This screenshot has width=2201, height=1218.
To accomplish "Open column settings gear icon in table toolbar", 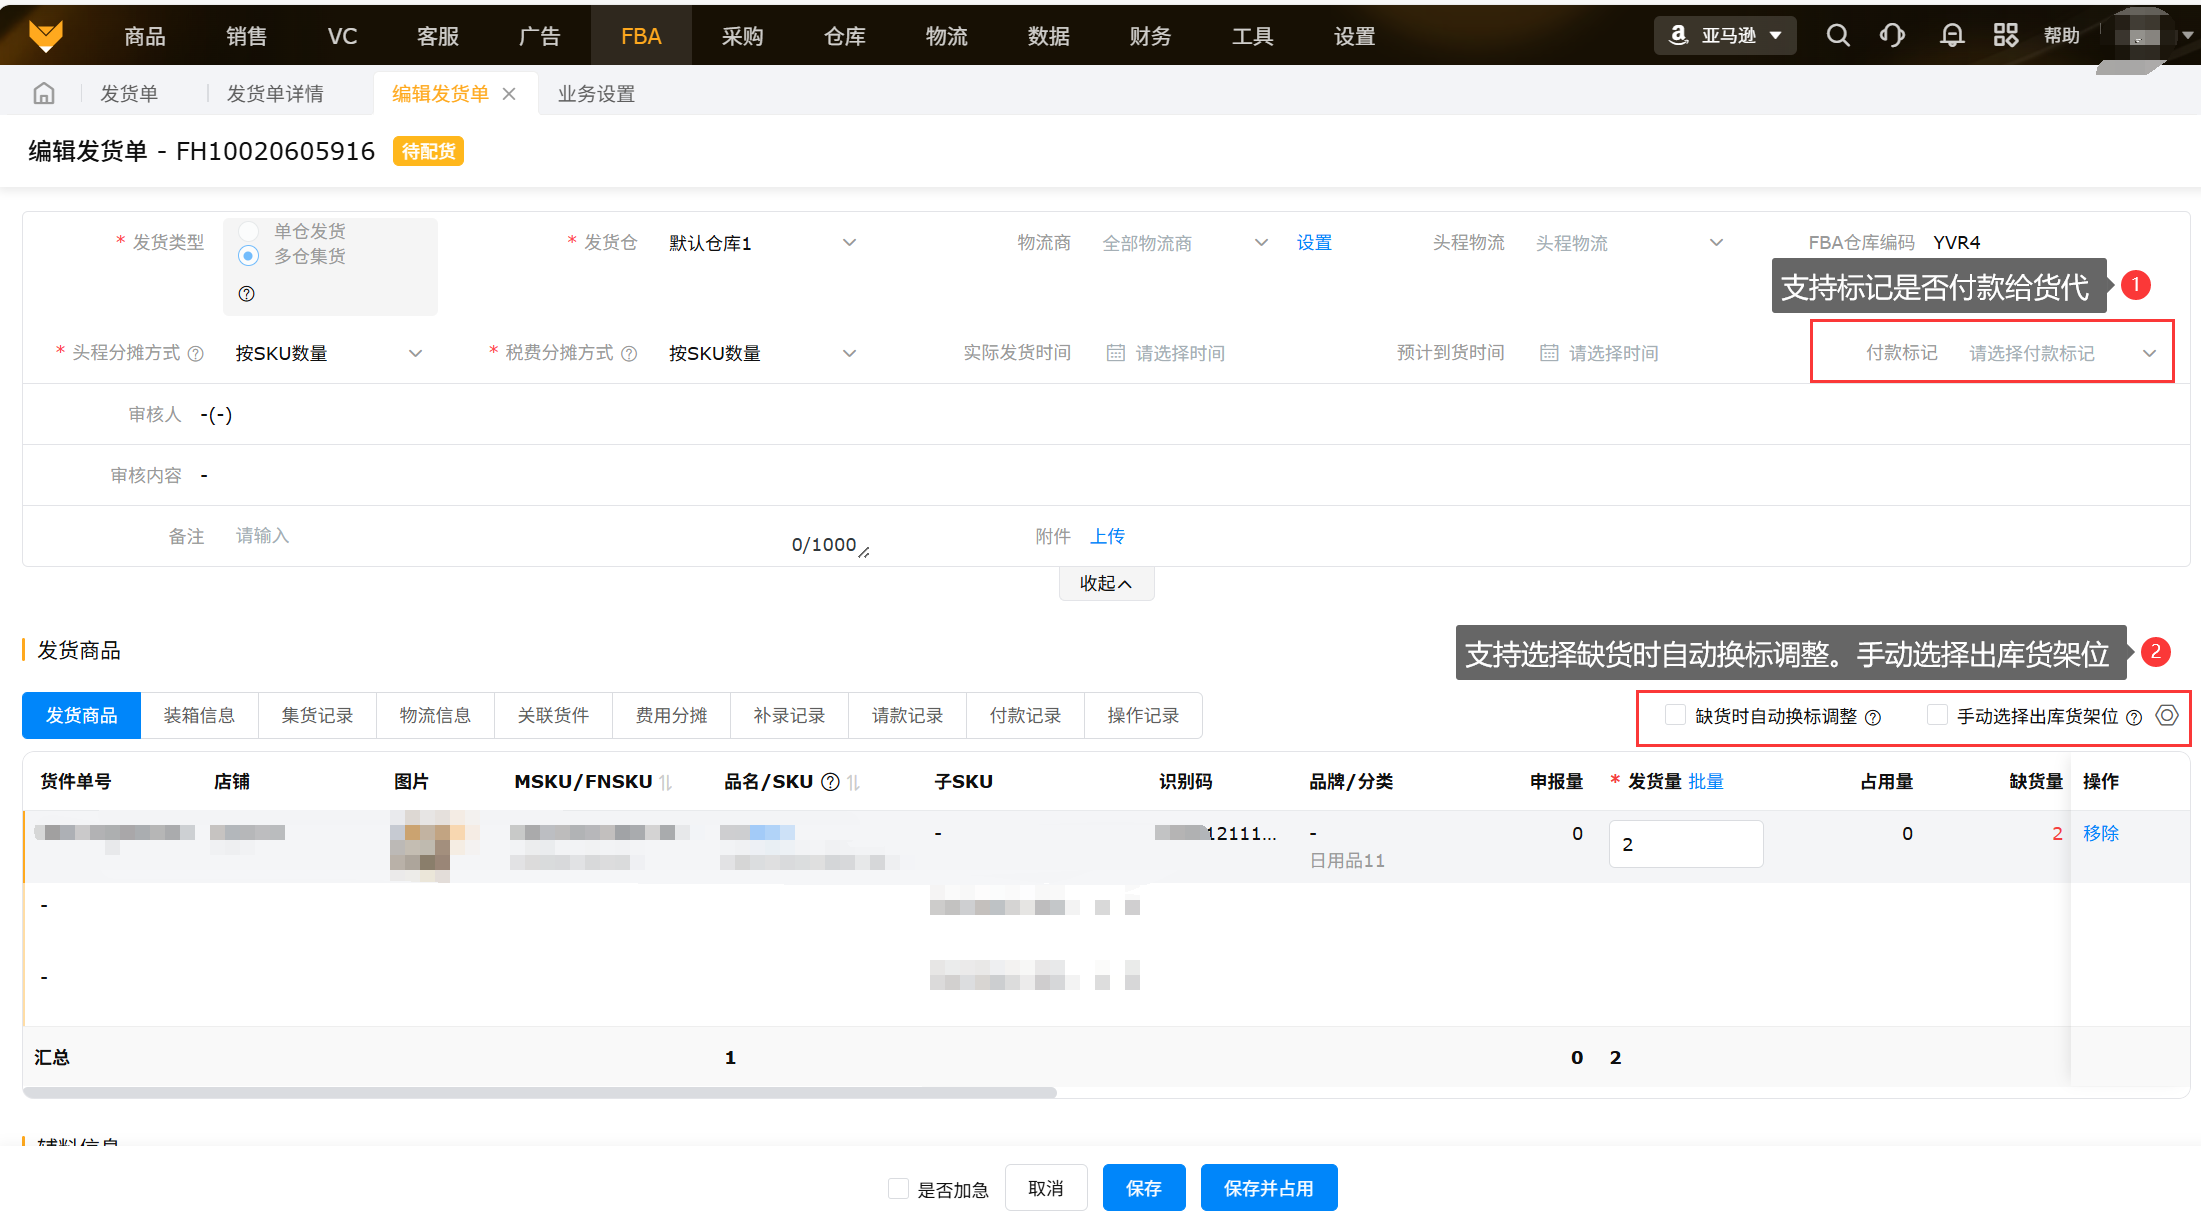I will coord(2167,716).
